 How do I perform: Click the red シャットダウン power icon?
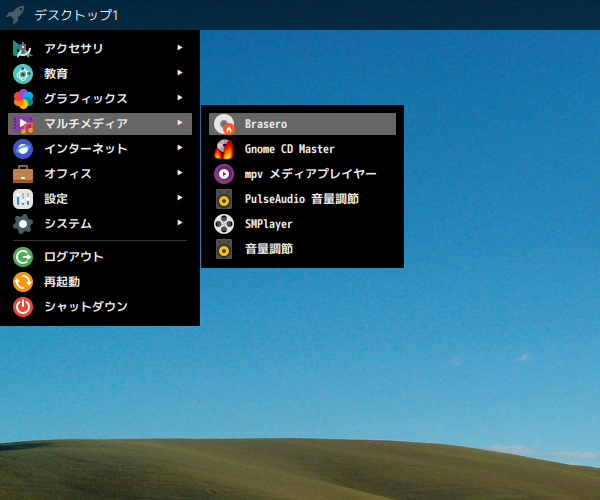pyautogui.click(x=23, y=307)
